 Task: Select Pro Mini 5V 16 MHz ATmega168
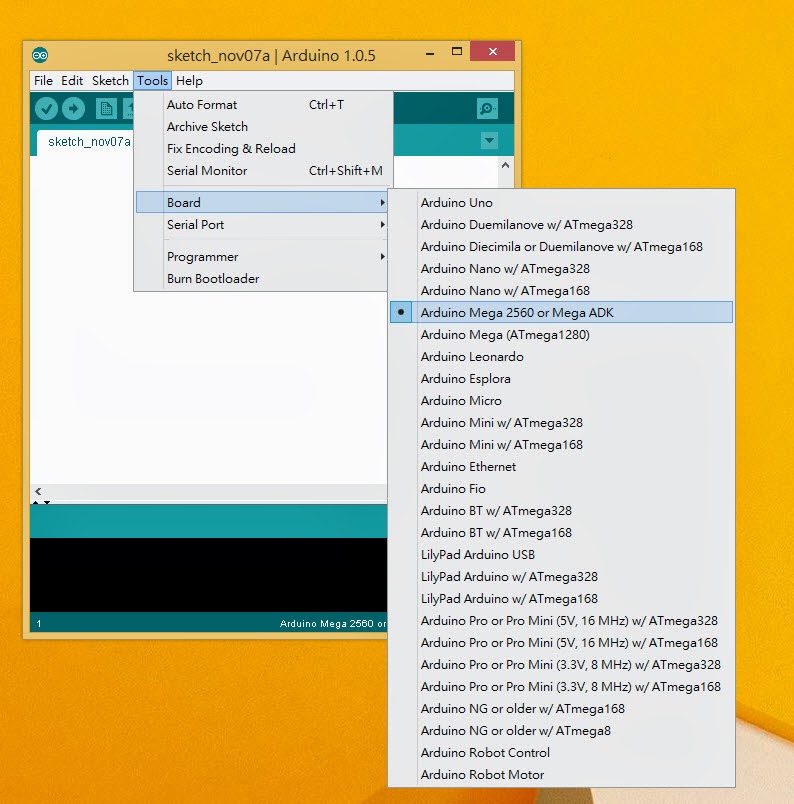(561, 643)
